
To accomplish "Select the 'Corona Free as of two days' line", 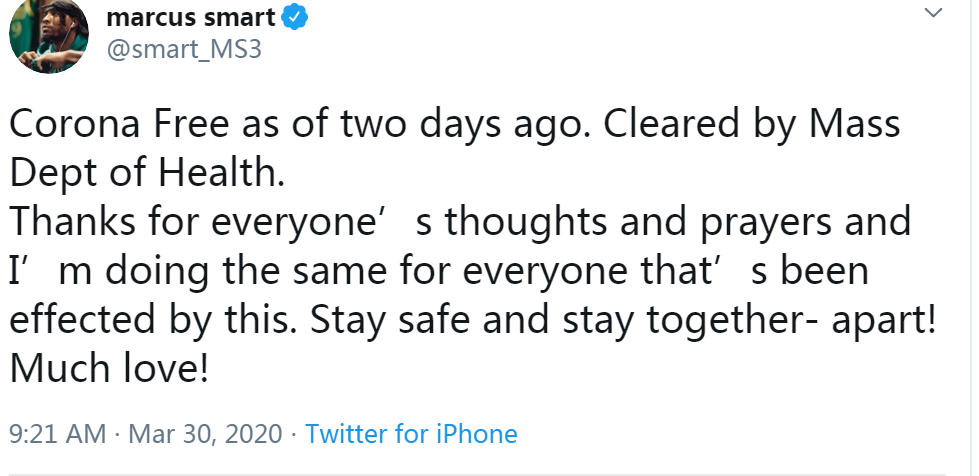I will tap(455, 124).
